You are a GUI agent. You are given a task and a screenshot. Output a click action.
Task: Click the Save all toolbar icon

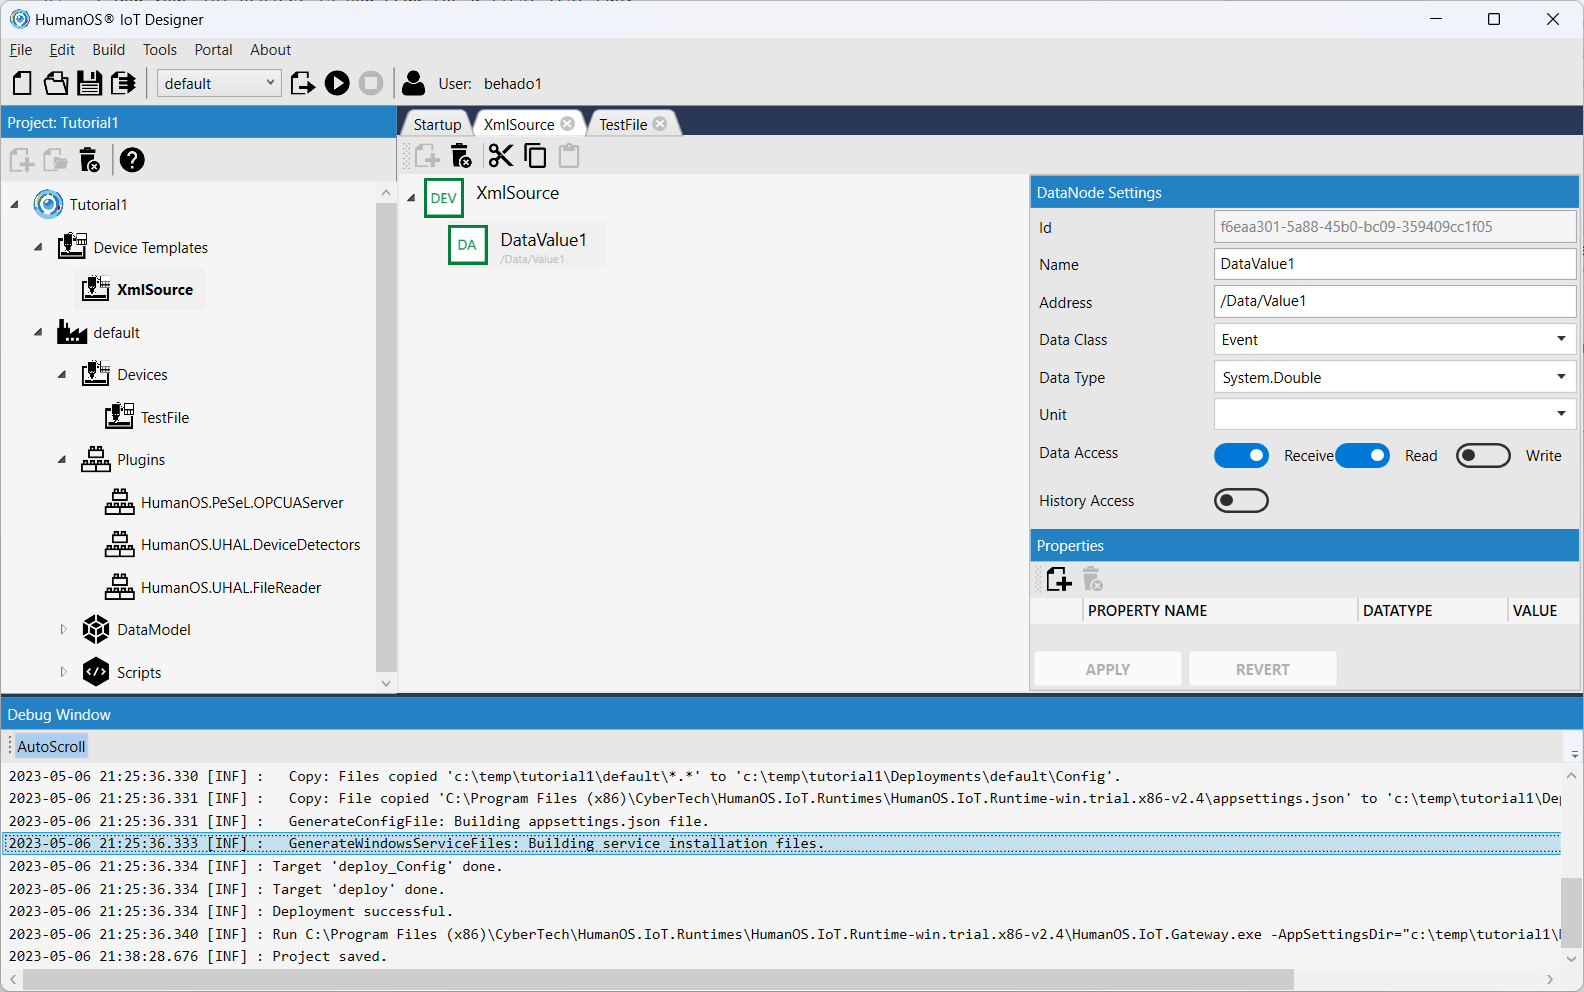pos(123,83)
